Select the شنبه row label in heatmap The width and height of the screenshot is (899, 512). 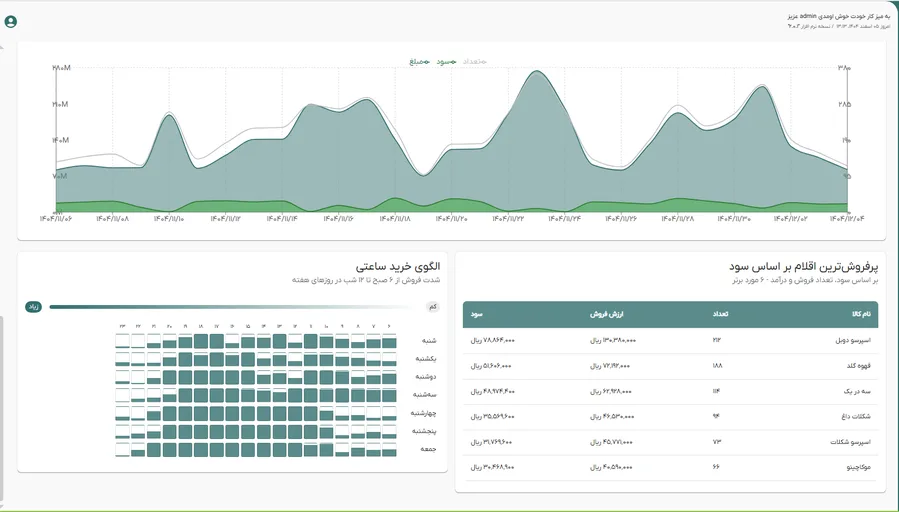point(429,341)
